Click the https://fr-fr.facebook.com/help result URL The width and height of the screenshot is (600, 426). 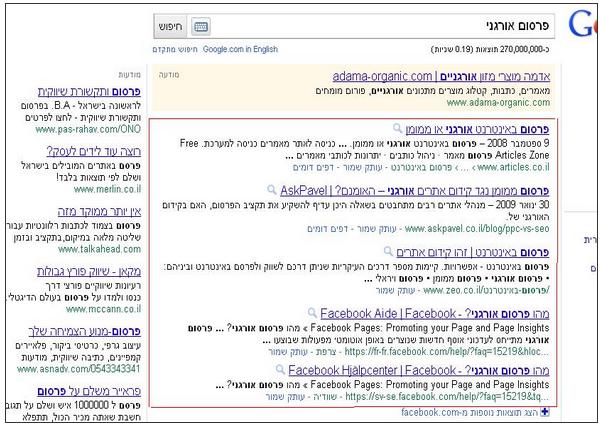[447, 352]
